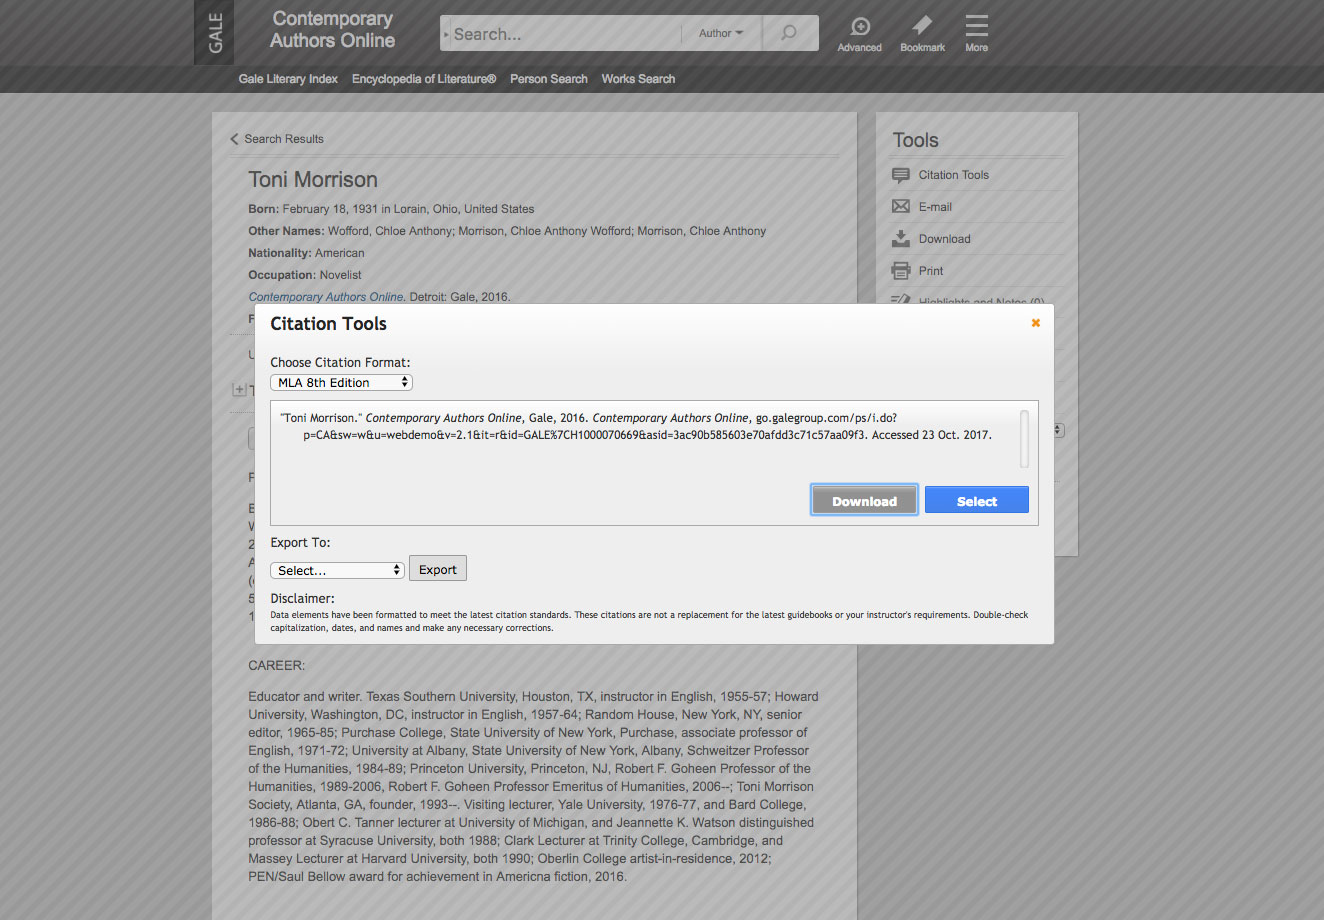Image resolution: width=1324 pixels, height=920 pixels.
Task: Go back to Search Results link
Action: pyautogui.click(x=284, y=139)
